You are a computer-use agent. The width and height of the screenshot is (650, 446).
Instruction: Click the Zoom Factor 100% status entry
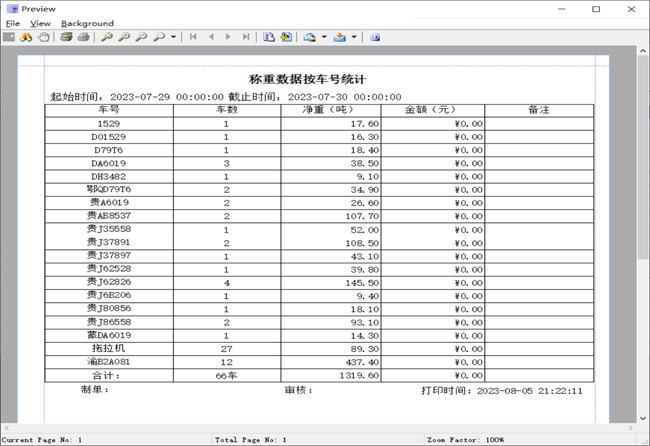pyautogui.click(x=466, y=440)
